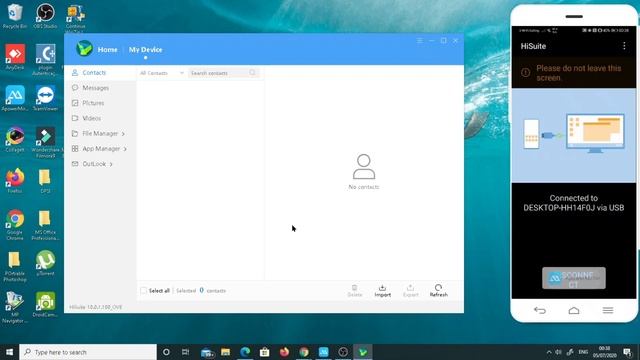
Task: Tick the Select all checkbox
Action: 143,291
